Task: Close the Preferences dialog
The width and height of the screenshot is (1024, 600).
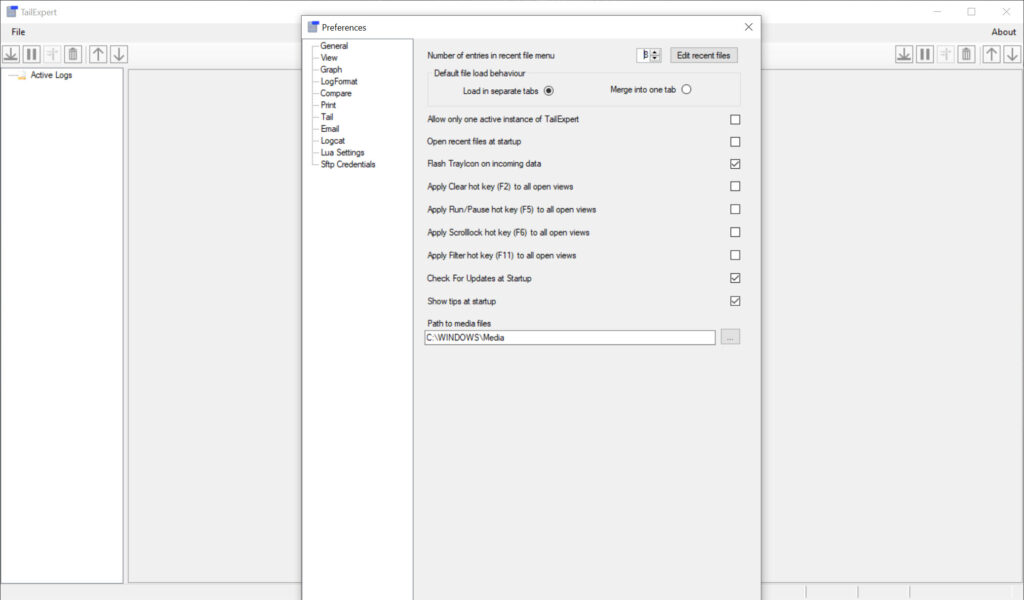Action: coord(748,27)
